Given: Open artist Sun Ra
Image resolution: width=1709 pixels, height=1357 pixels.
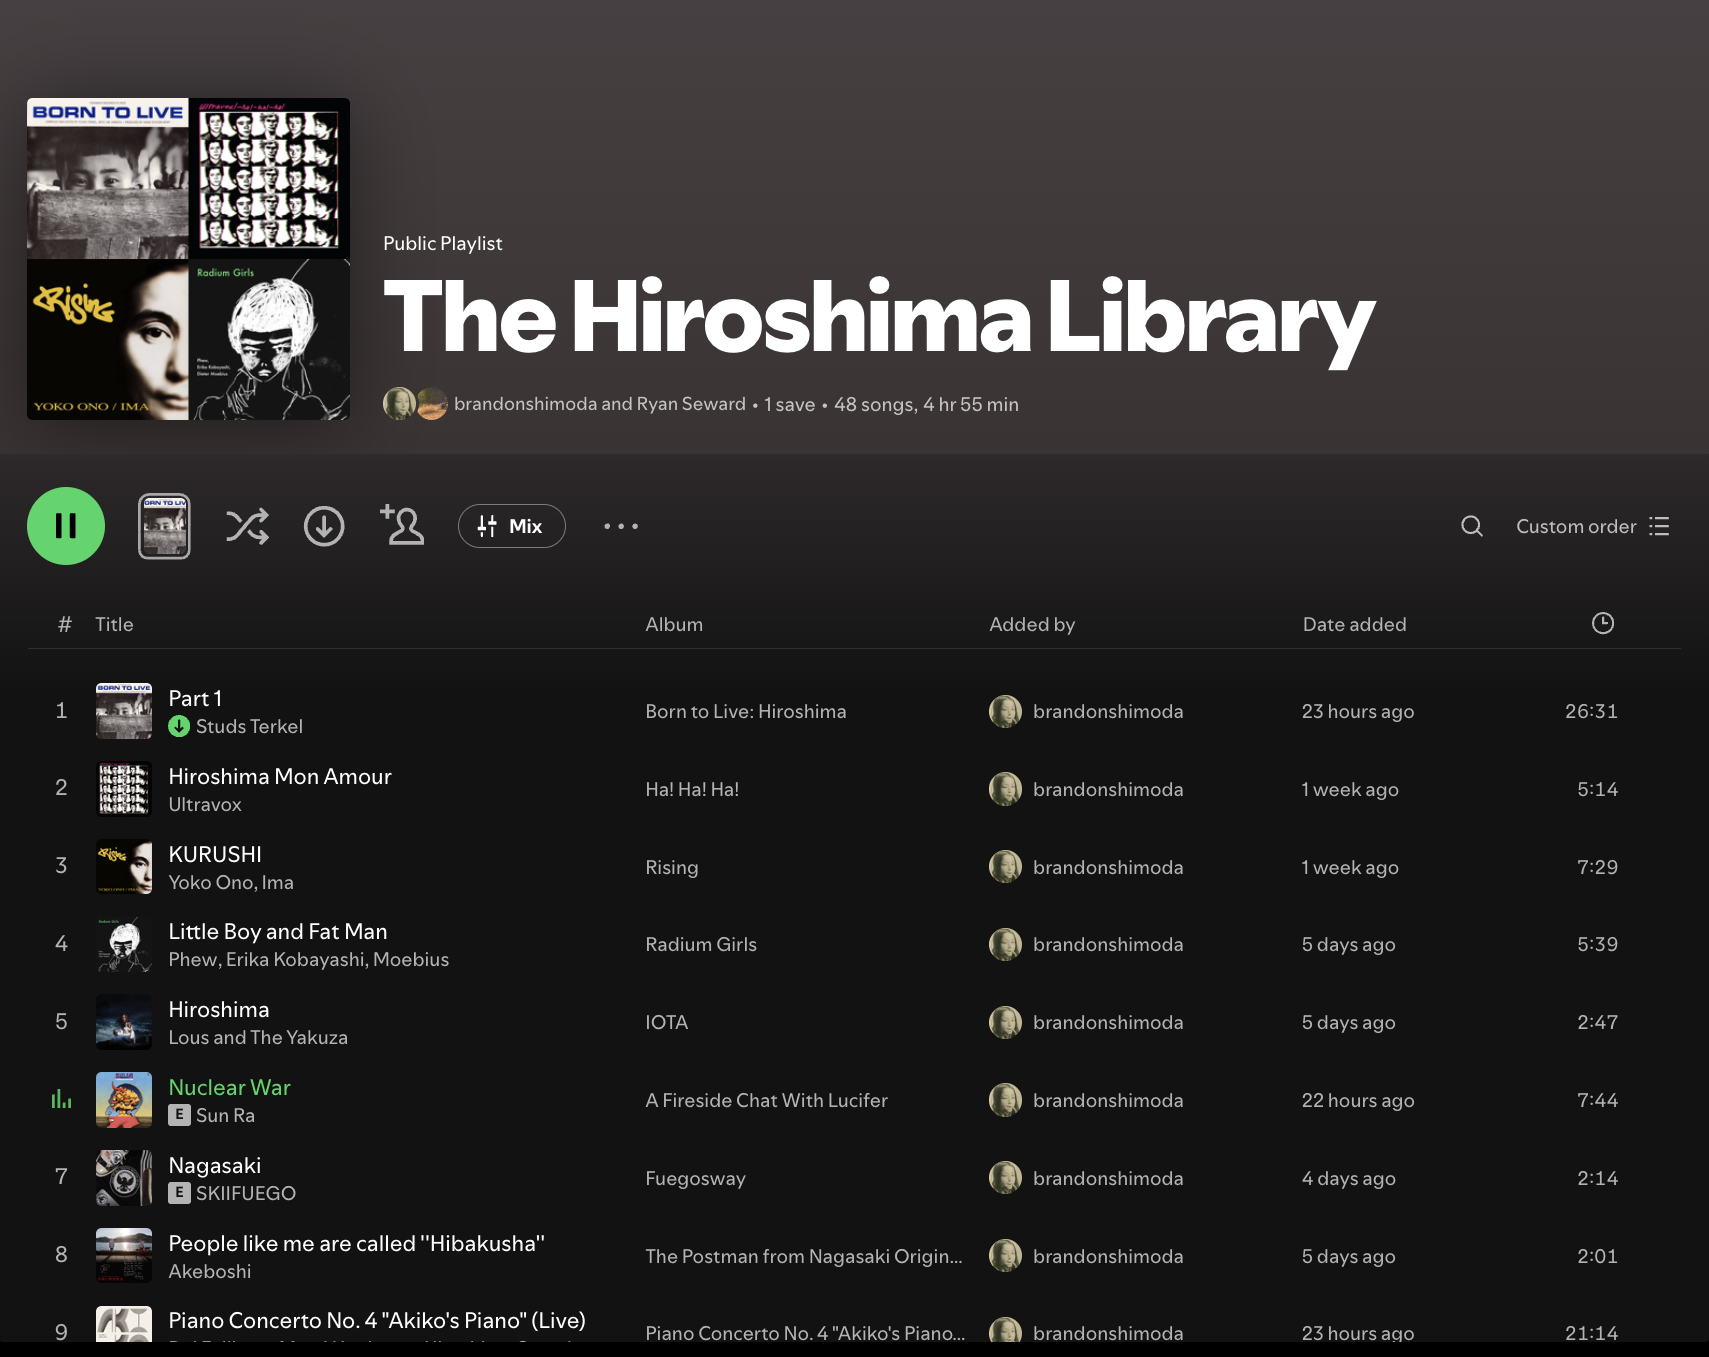Looking at the screenshot, I should 225,1115.
